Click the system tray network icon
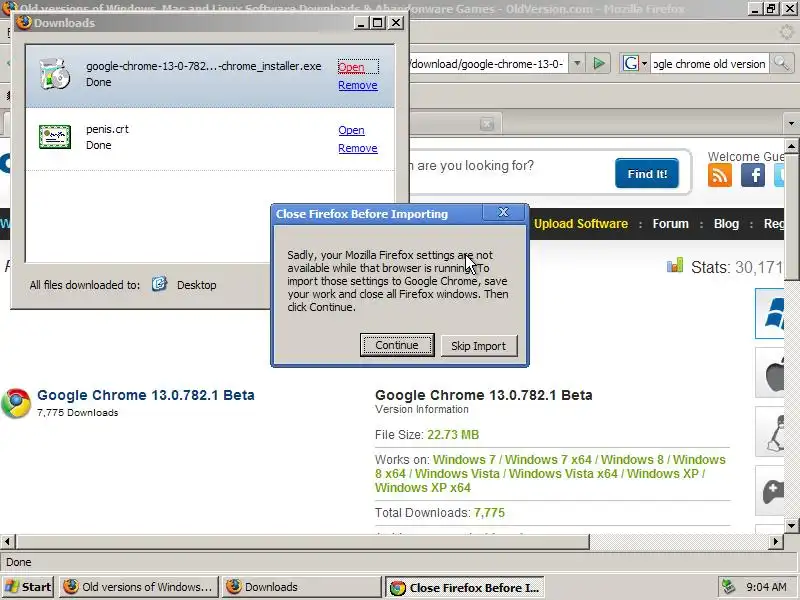800x600 pixels. (x=729, y=587)
